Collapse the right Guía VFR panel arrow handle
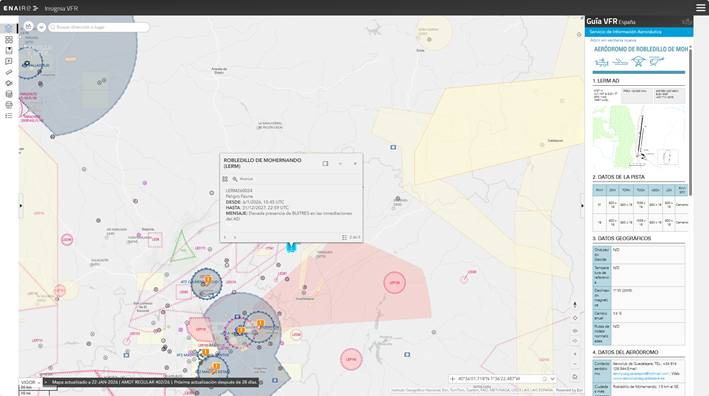 582,206
